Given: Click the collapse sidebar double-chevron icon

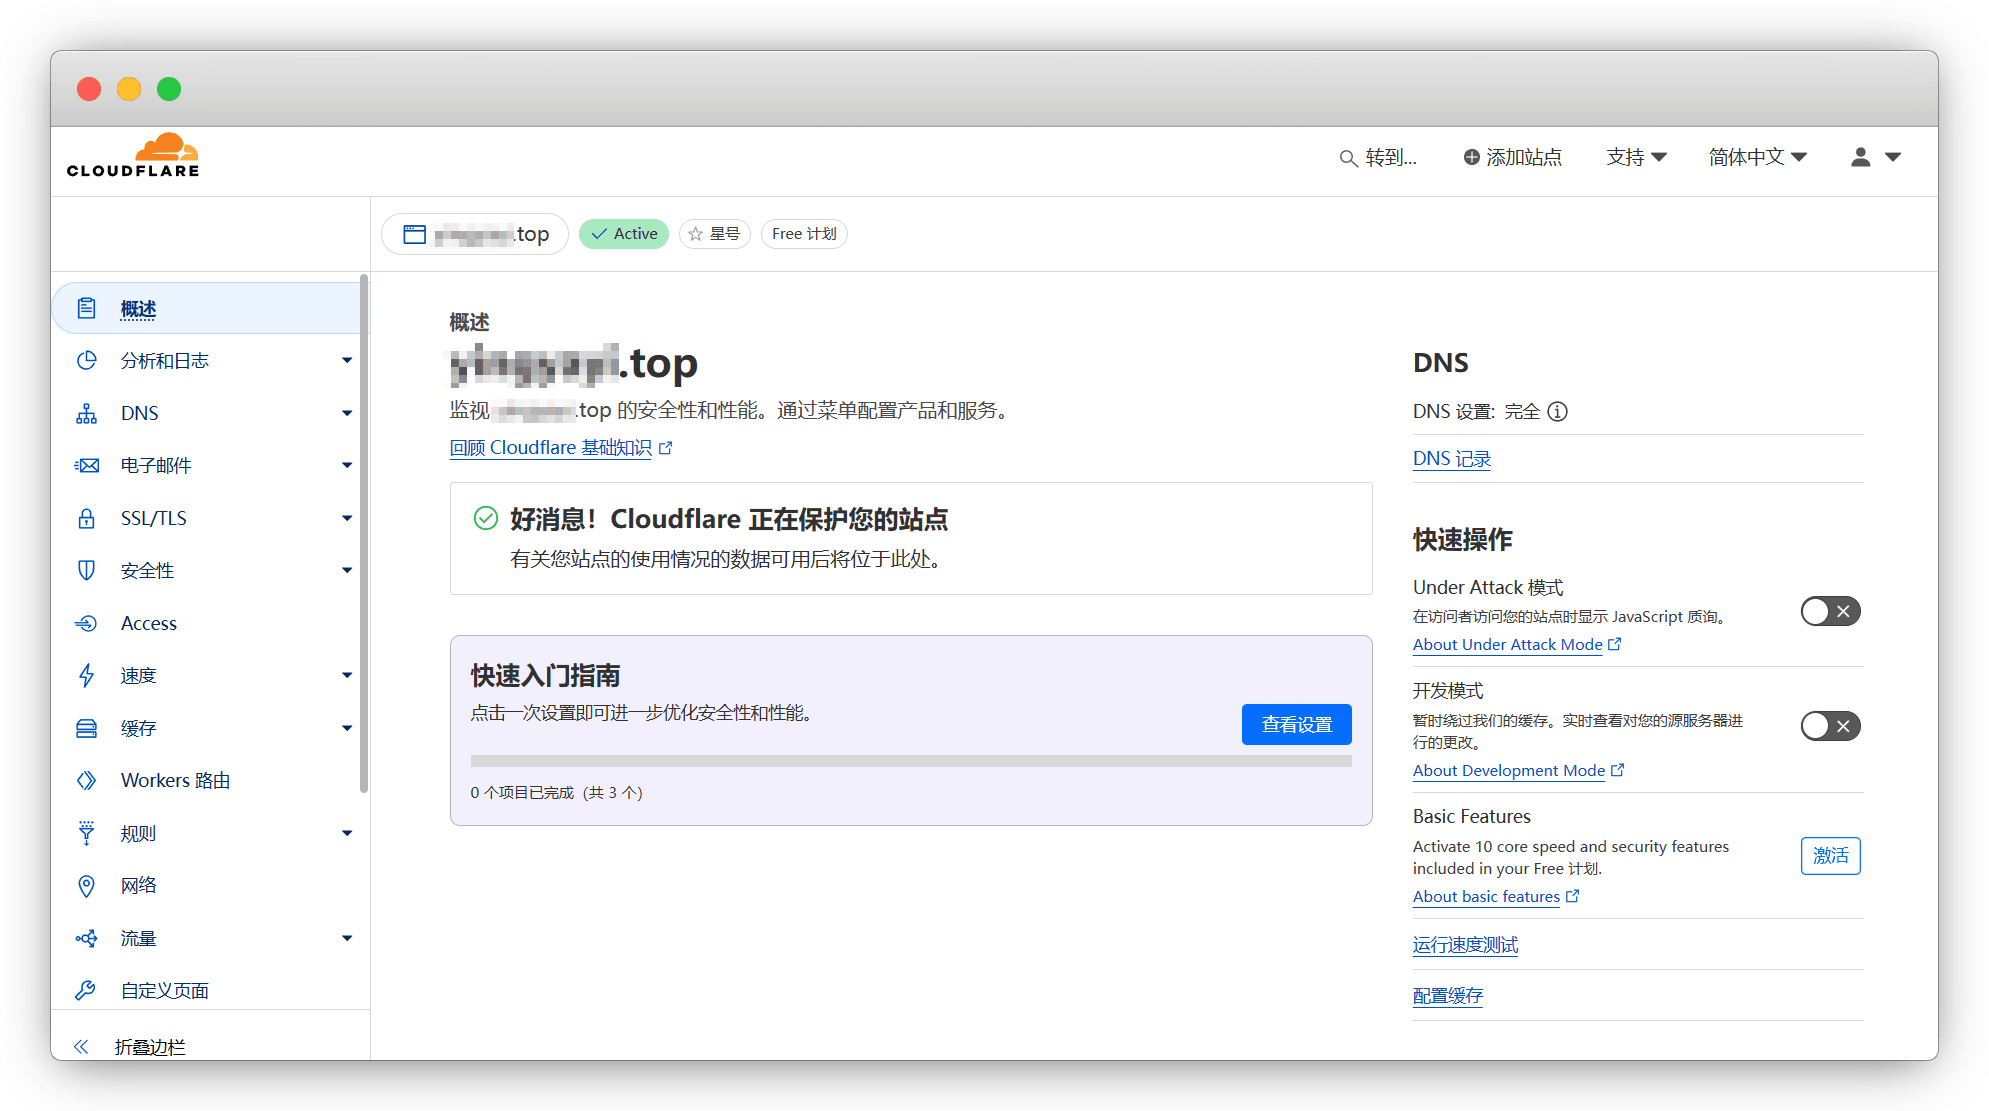Looking at the screenshot, I should (x=81, y=1046).
